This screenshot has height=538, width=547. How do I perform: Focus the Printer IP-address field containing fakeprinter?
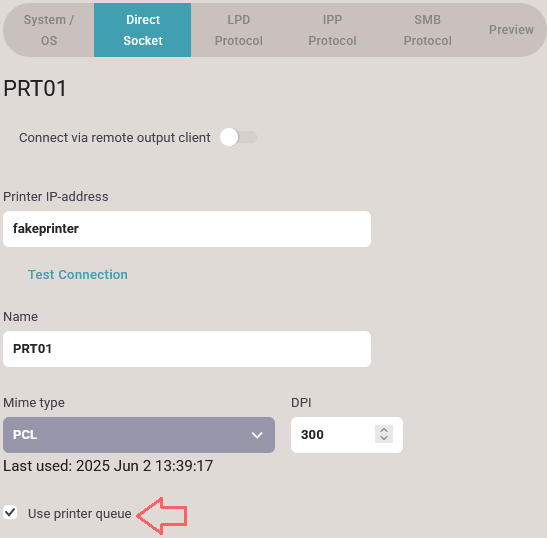tap(187, 229)
